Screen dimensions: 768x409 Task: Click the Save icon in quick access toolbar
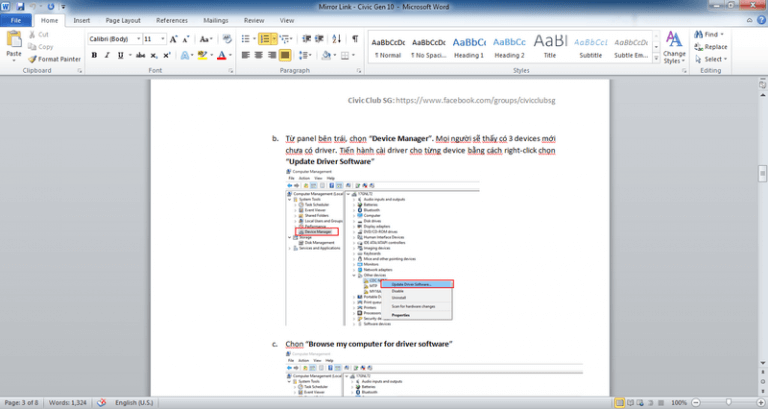(x=21, y=6)
